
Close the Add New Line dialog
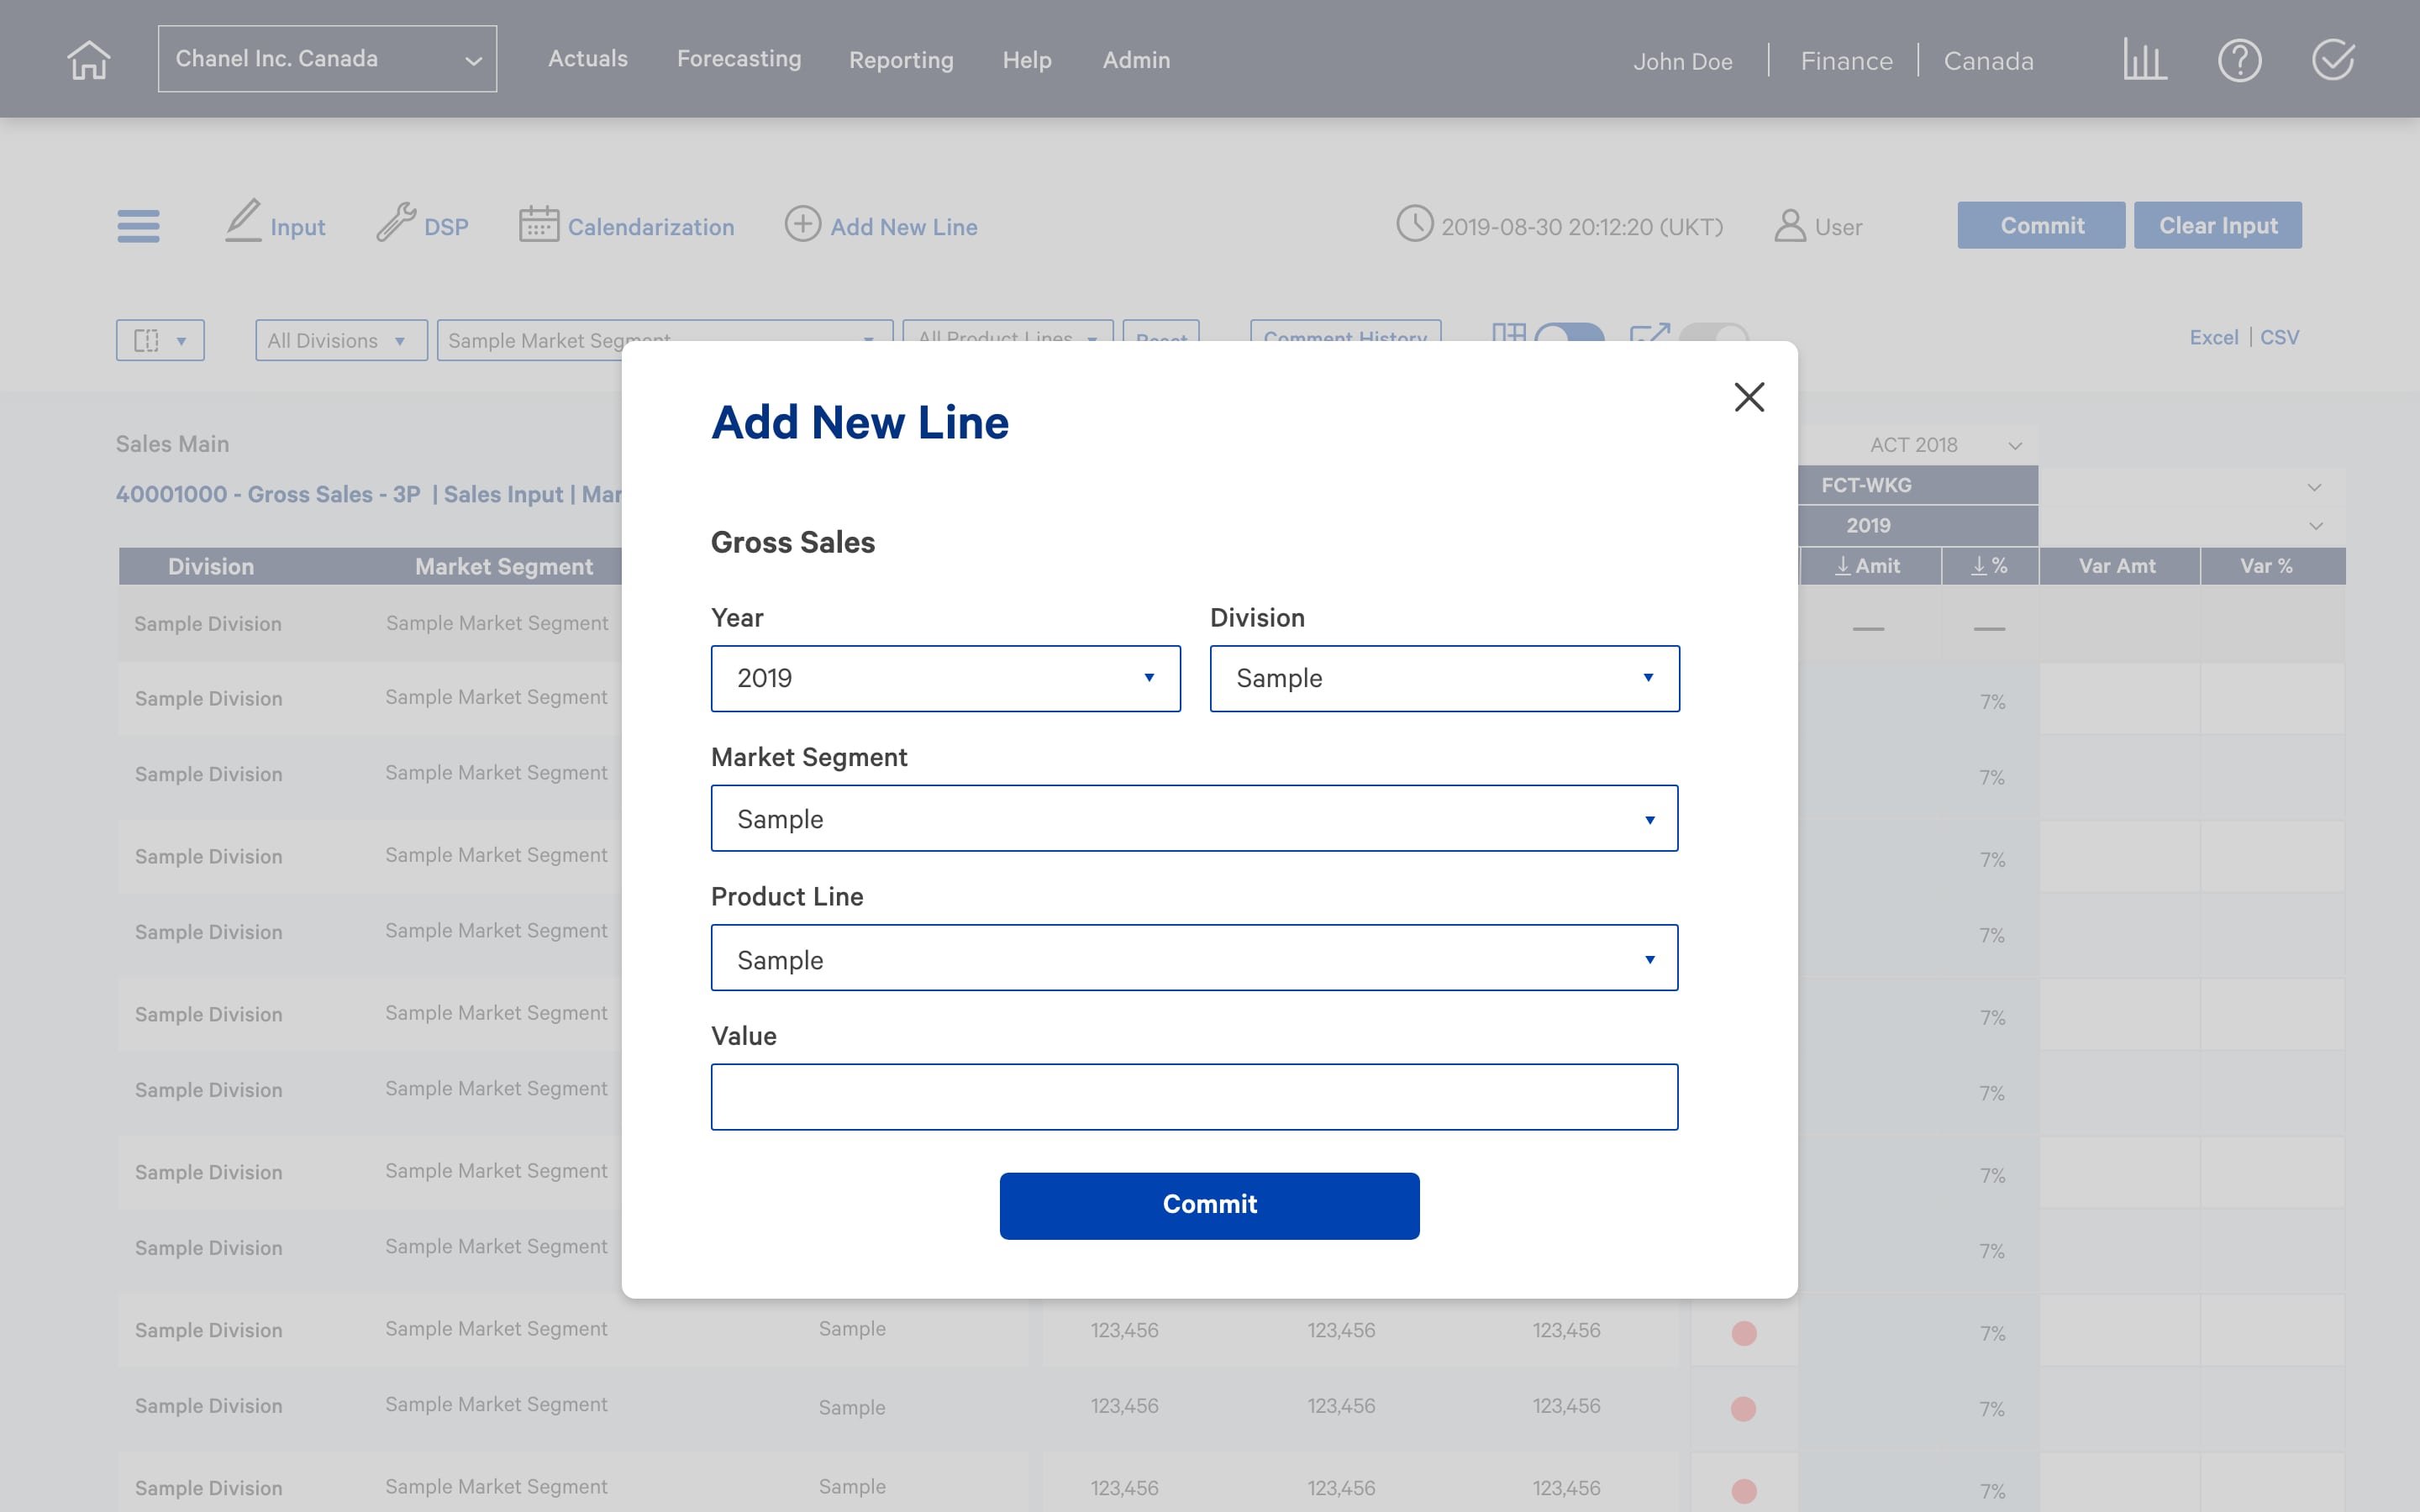pyautogui.click(x=1749, y=397)
